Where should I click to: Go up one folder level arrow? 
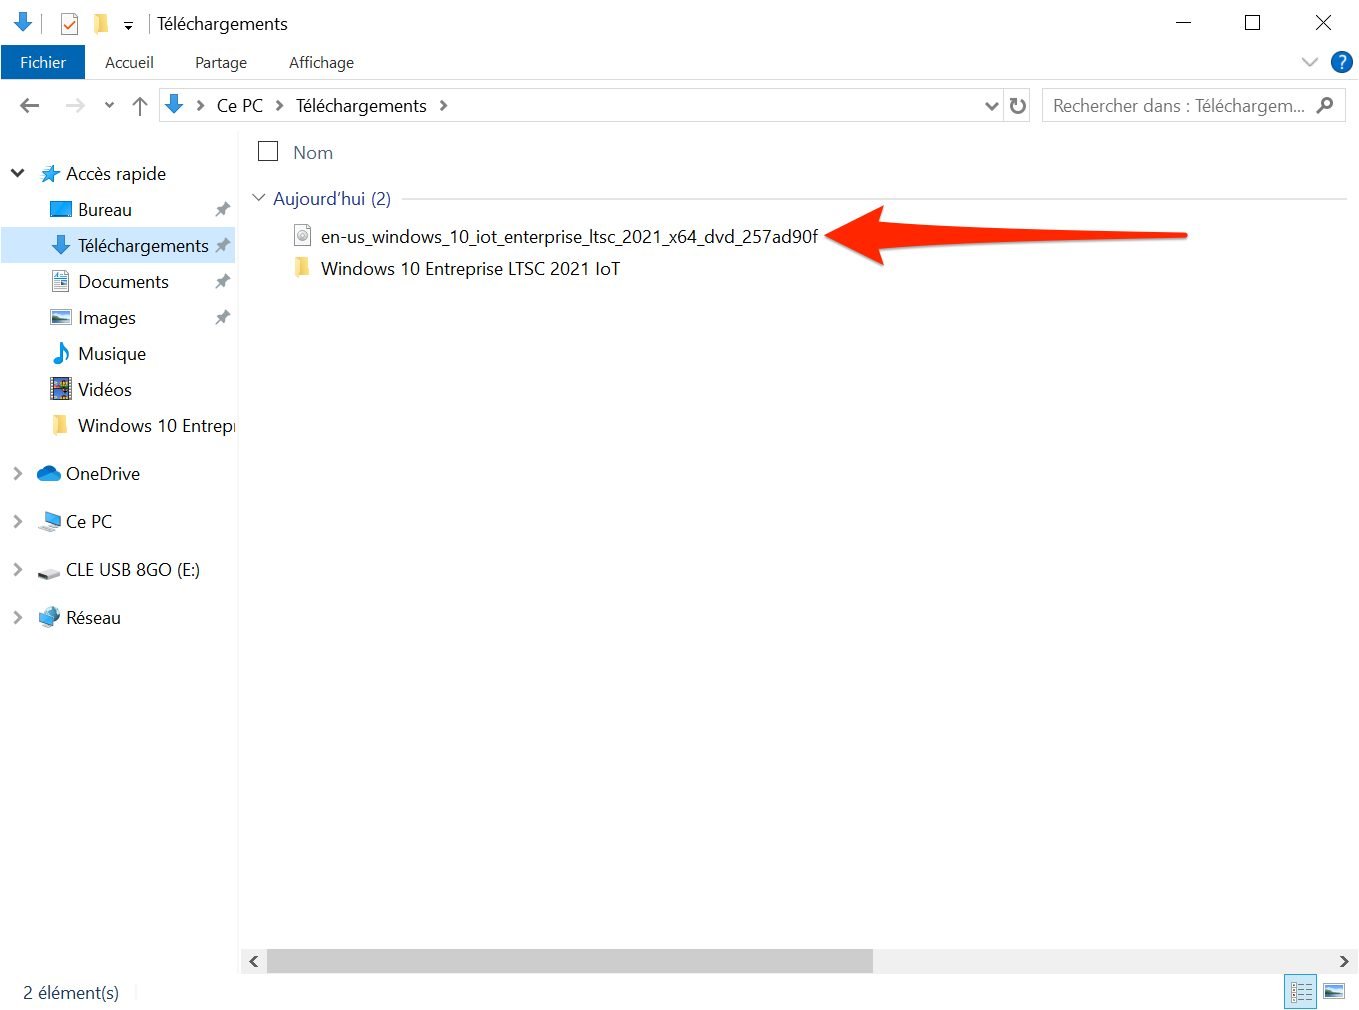tap(140, 106)
